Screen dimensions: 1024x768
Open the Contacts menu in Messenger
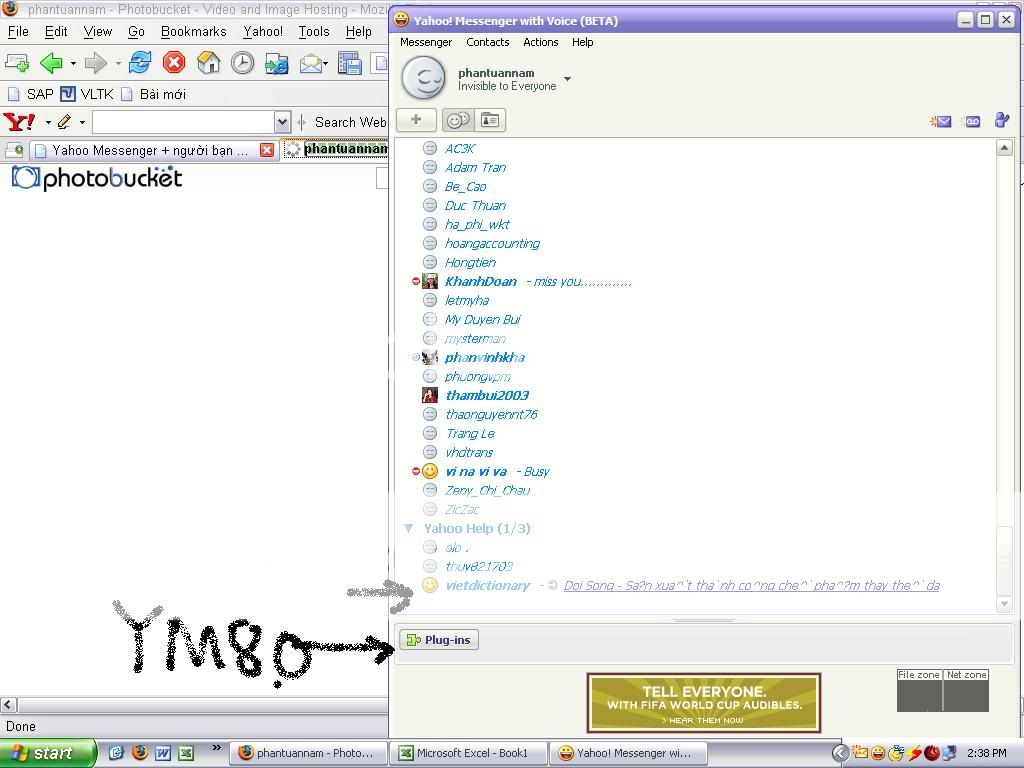487,42
